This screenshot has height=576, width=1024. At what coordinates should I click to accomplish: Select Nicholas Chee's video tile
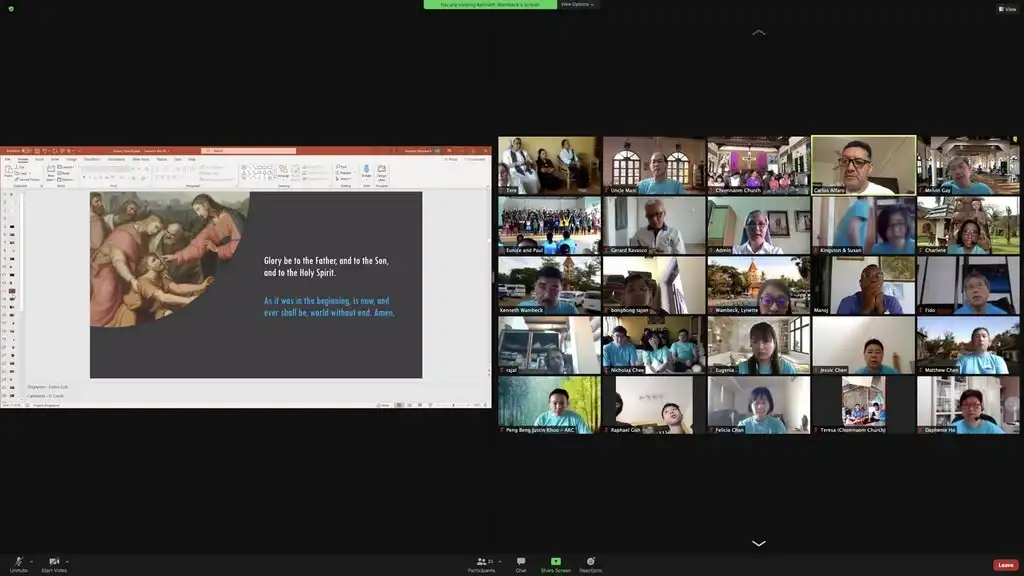pos(654,345)
